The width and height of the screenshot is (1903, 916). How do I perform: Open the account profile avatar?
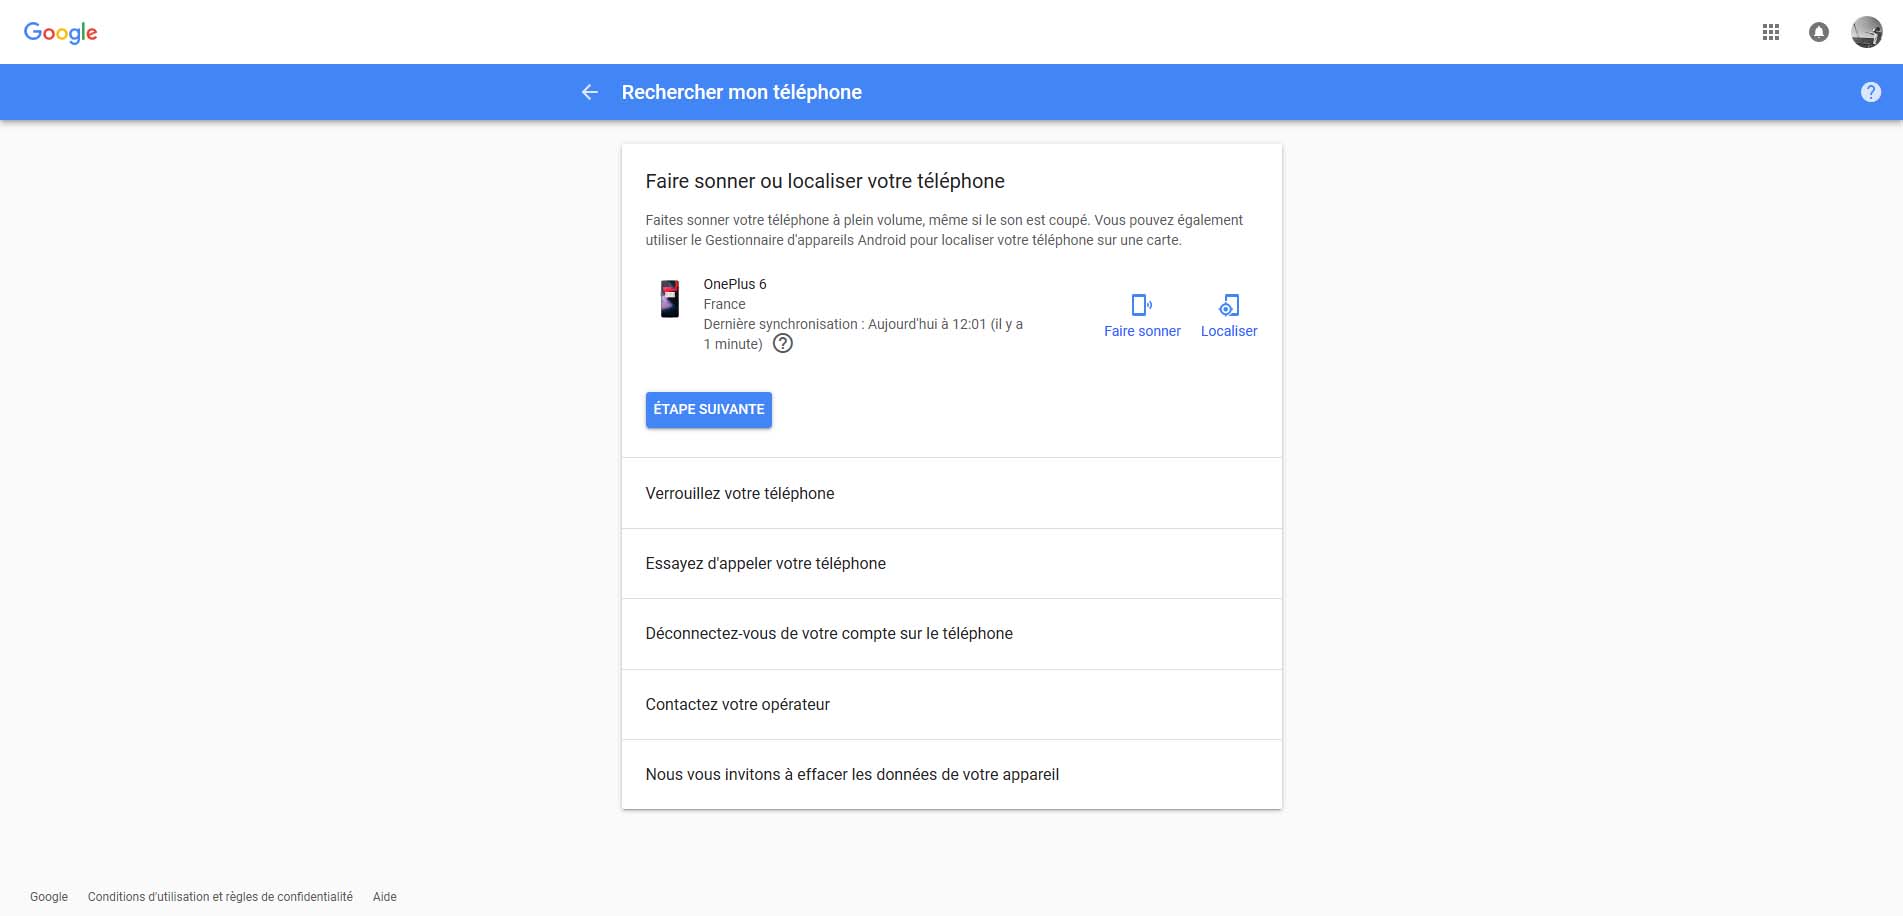click(x=1866, y=32)
